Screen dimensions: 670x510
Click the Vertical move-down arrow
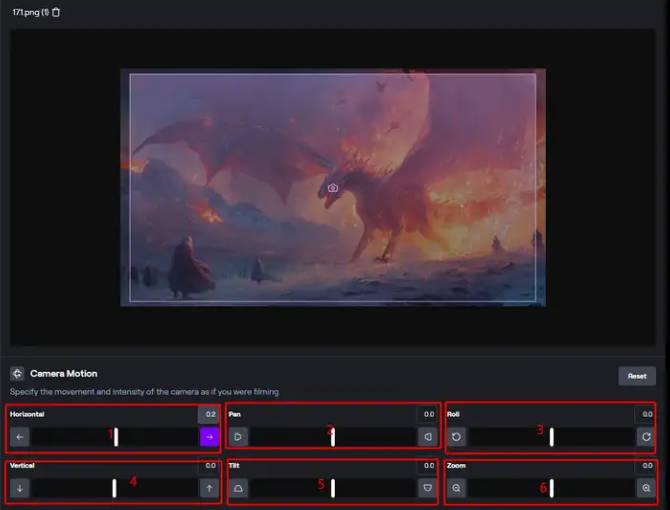20,488
